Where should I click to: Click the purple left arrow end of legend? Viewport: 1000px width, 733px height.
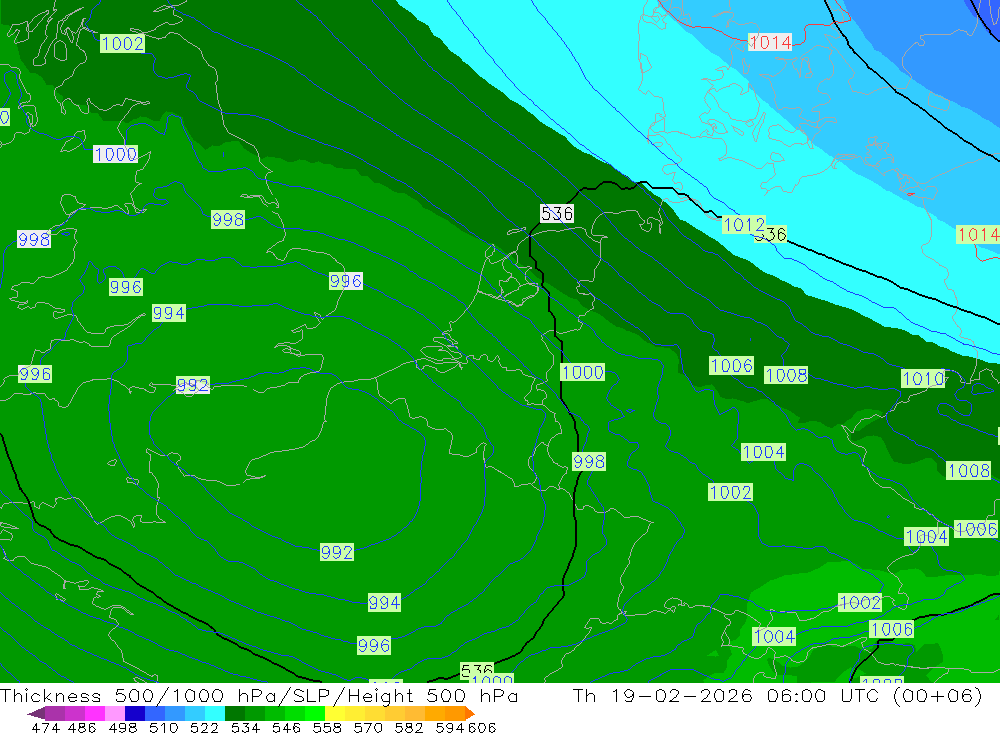click(x=36, y=713)
